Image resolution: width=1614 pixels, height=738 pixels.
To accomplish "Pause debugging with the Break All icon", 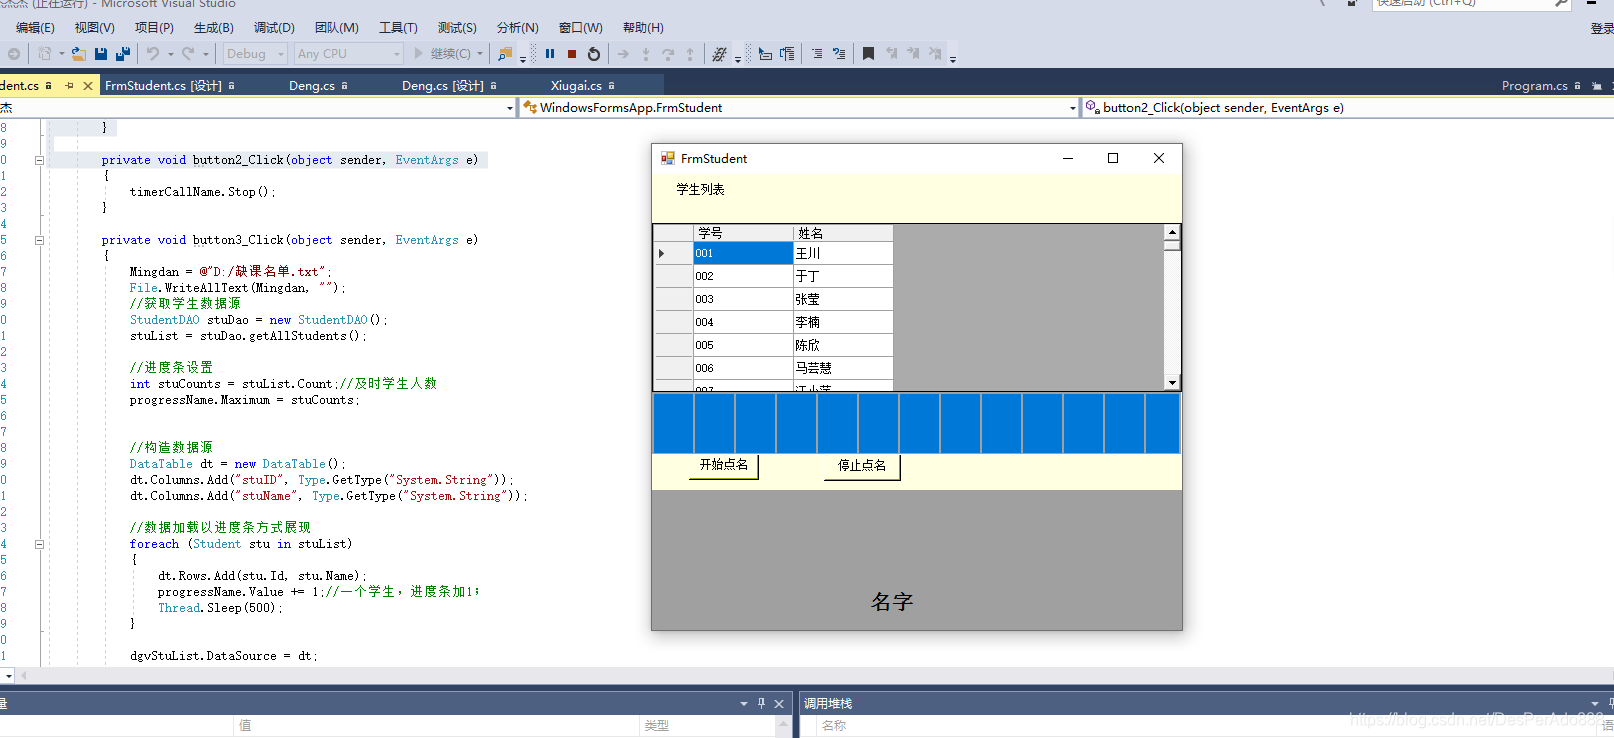I will coord(550,54).
